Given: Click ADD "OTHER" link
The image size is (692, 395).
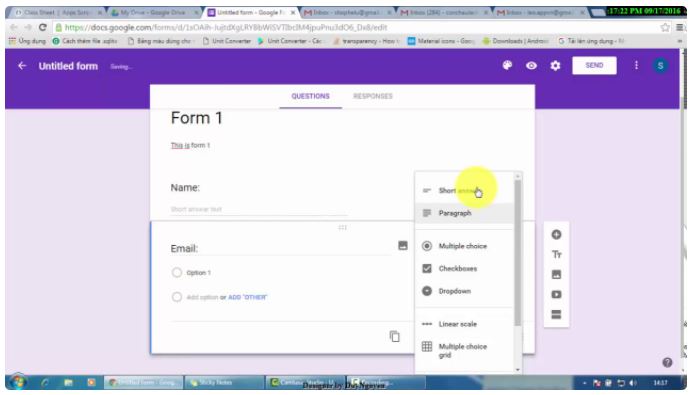Looking at the screenshot, I should click(x=248, y=297).
